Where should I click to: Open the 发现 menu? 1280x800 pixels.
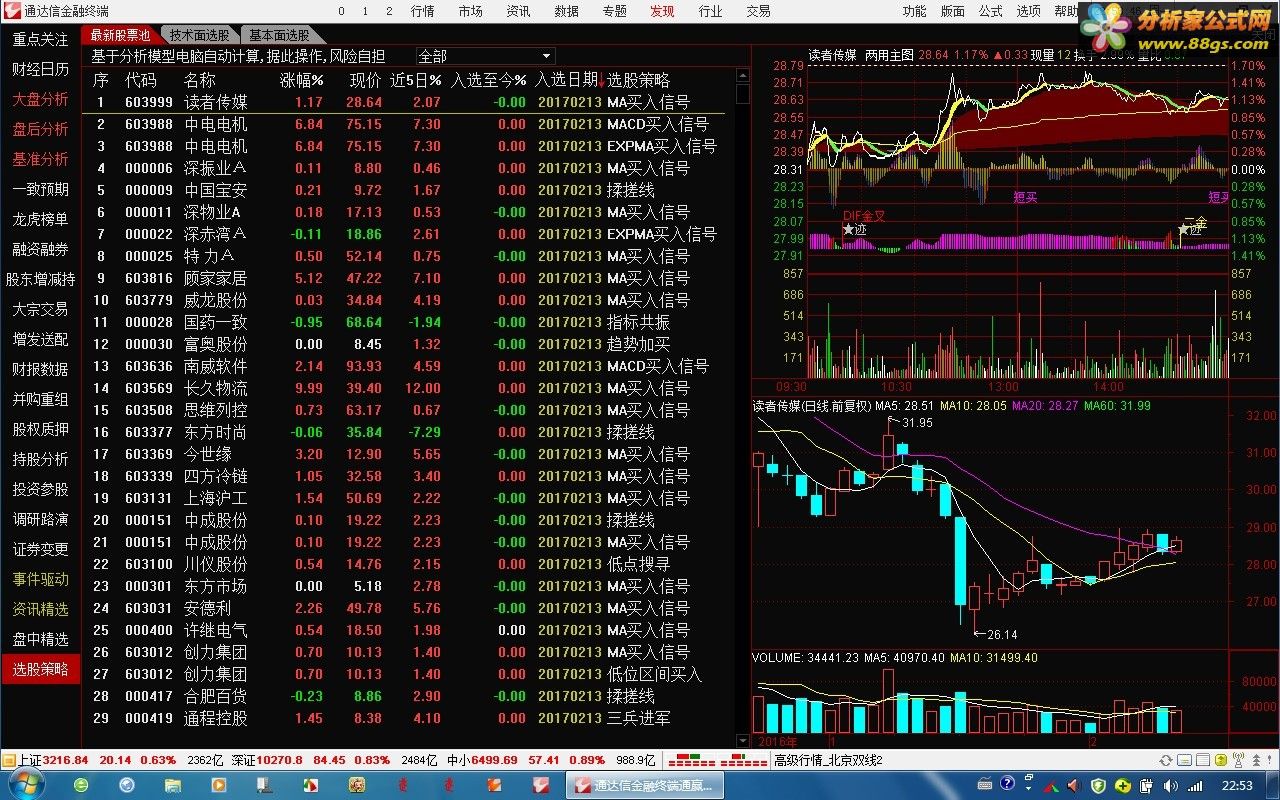tap(662, 11)
